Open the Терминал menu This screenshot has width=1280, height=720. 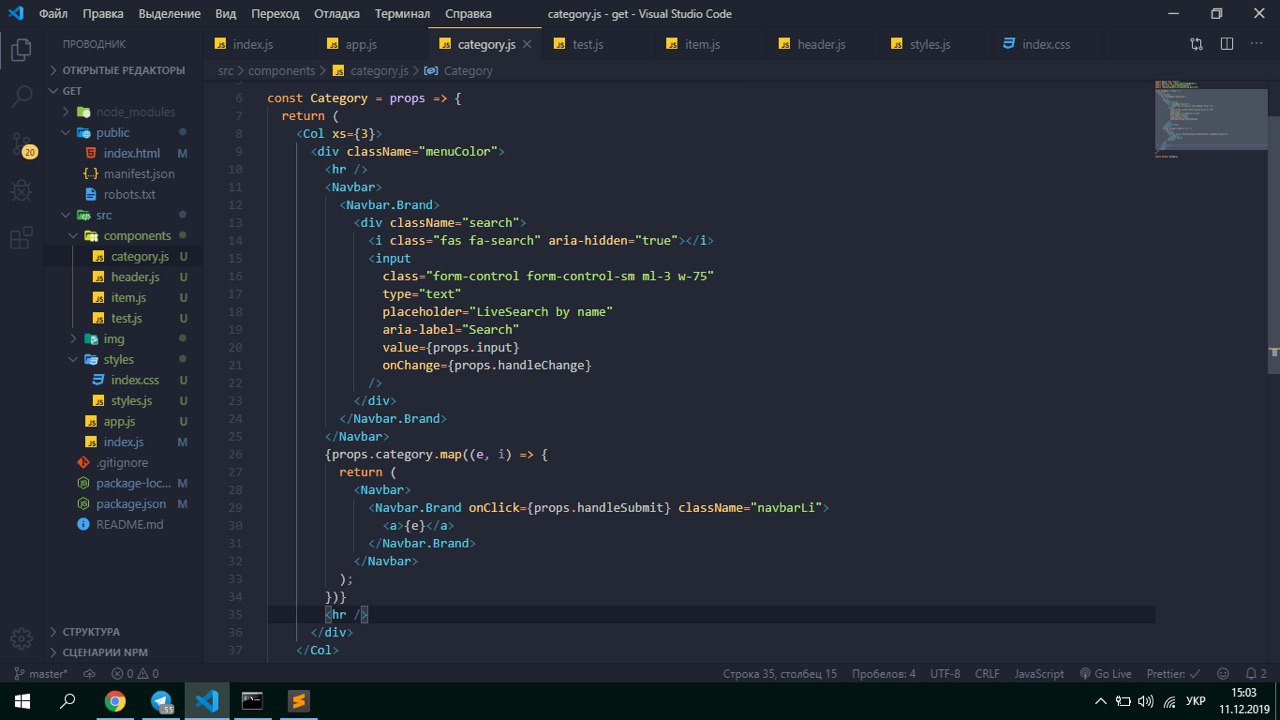402,14
